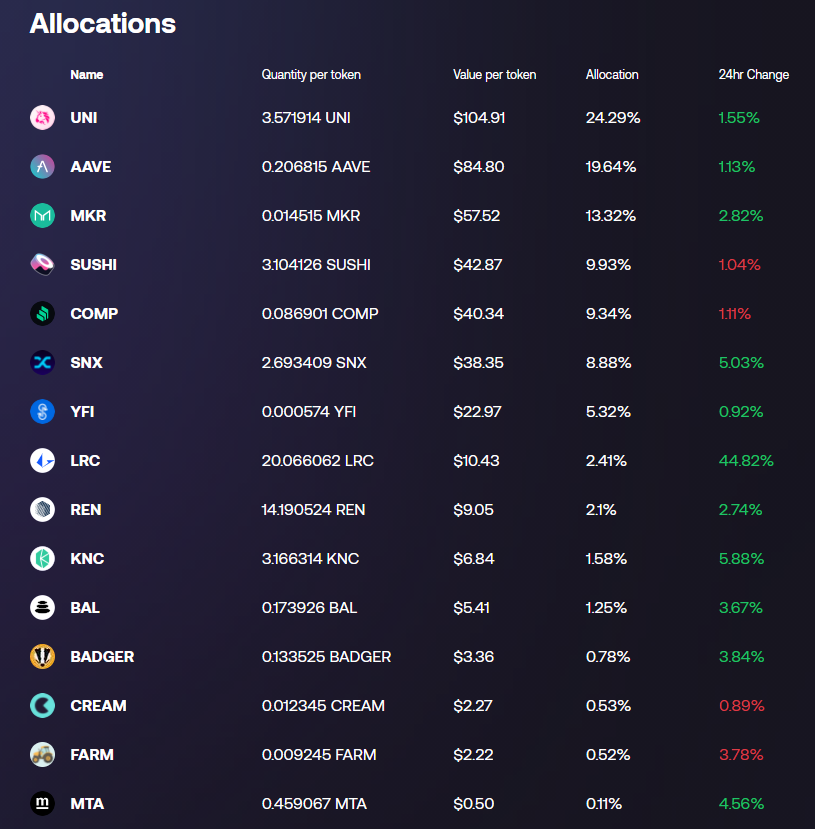Click the Name column header
The width and height of the screenshot is (815, 829).
click(87, 75)
